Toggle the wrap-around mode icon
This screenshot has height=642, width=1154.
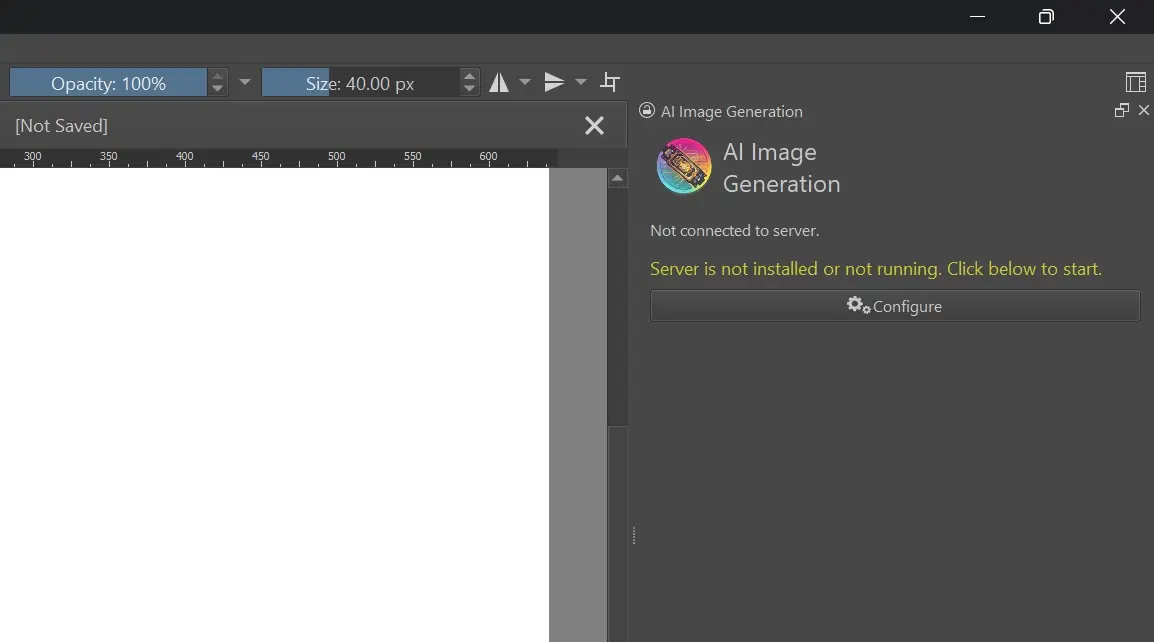point(610,82)
